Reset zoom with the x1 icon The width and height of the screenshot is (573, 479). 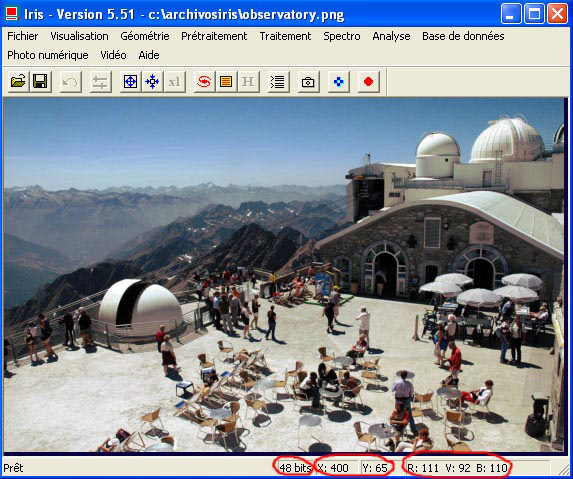[175, 81]
